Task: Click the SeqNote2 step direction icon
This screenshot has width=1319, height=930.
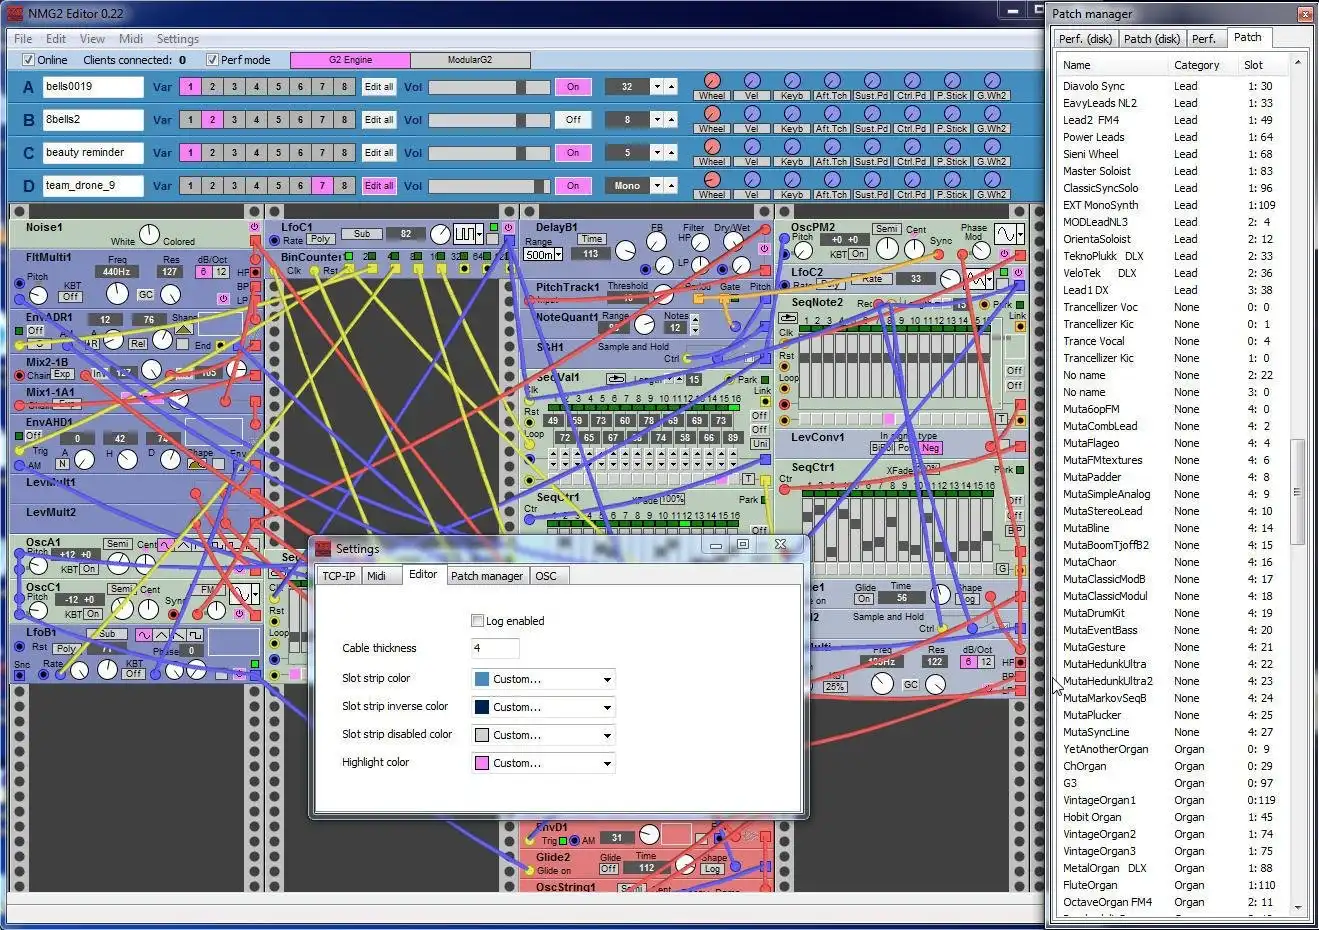Action: click(x=788, y=318)
